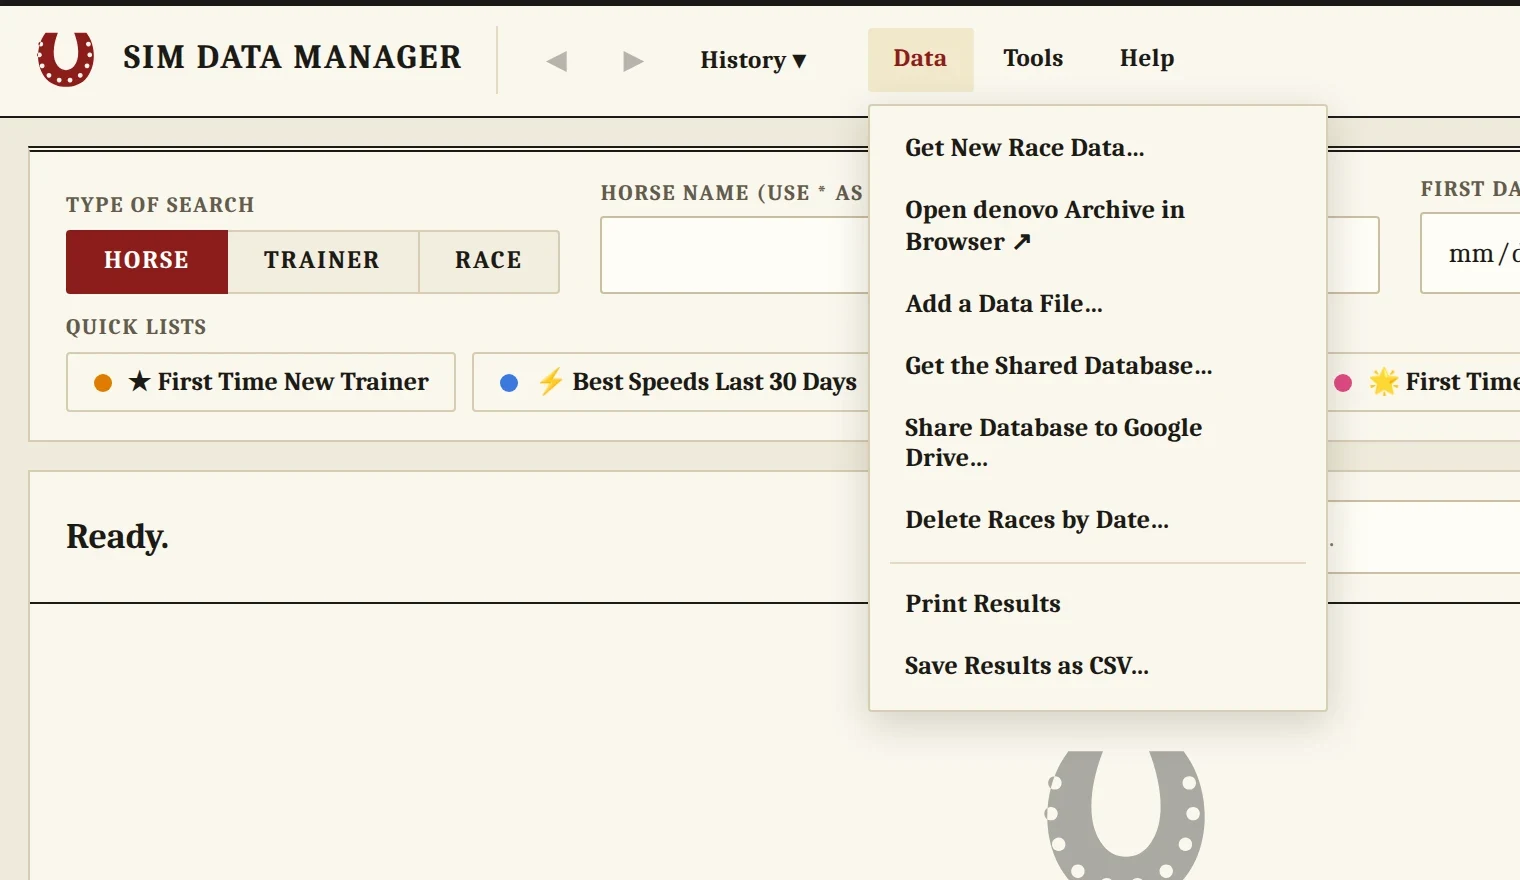This screenshot has height=880, width=1520.
Task: Switch search type to Trainer
Action: coord(322,261)
